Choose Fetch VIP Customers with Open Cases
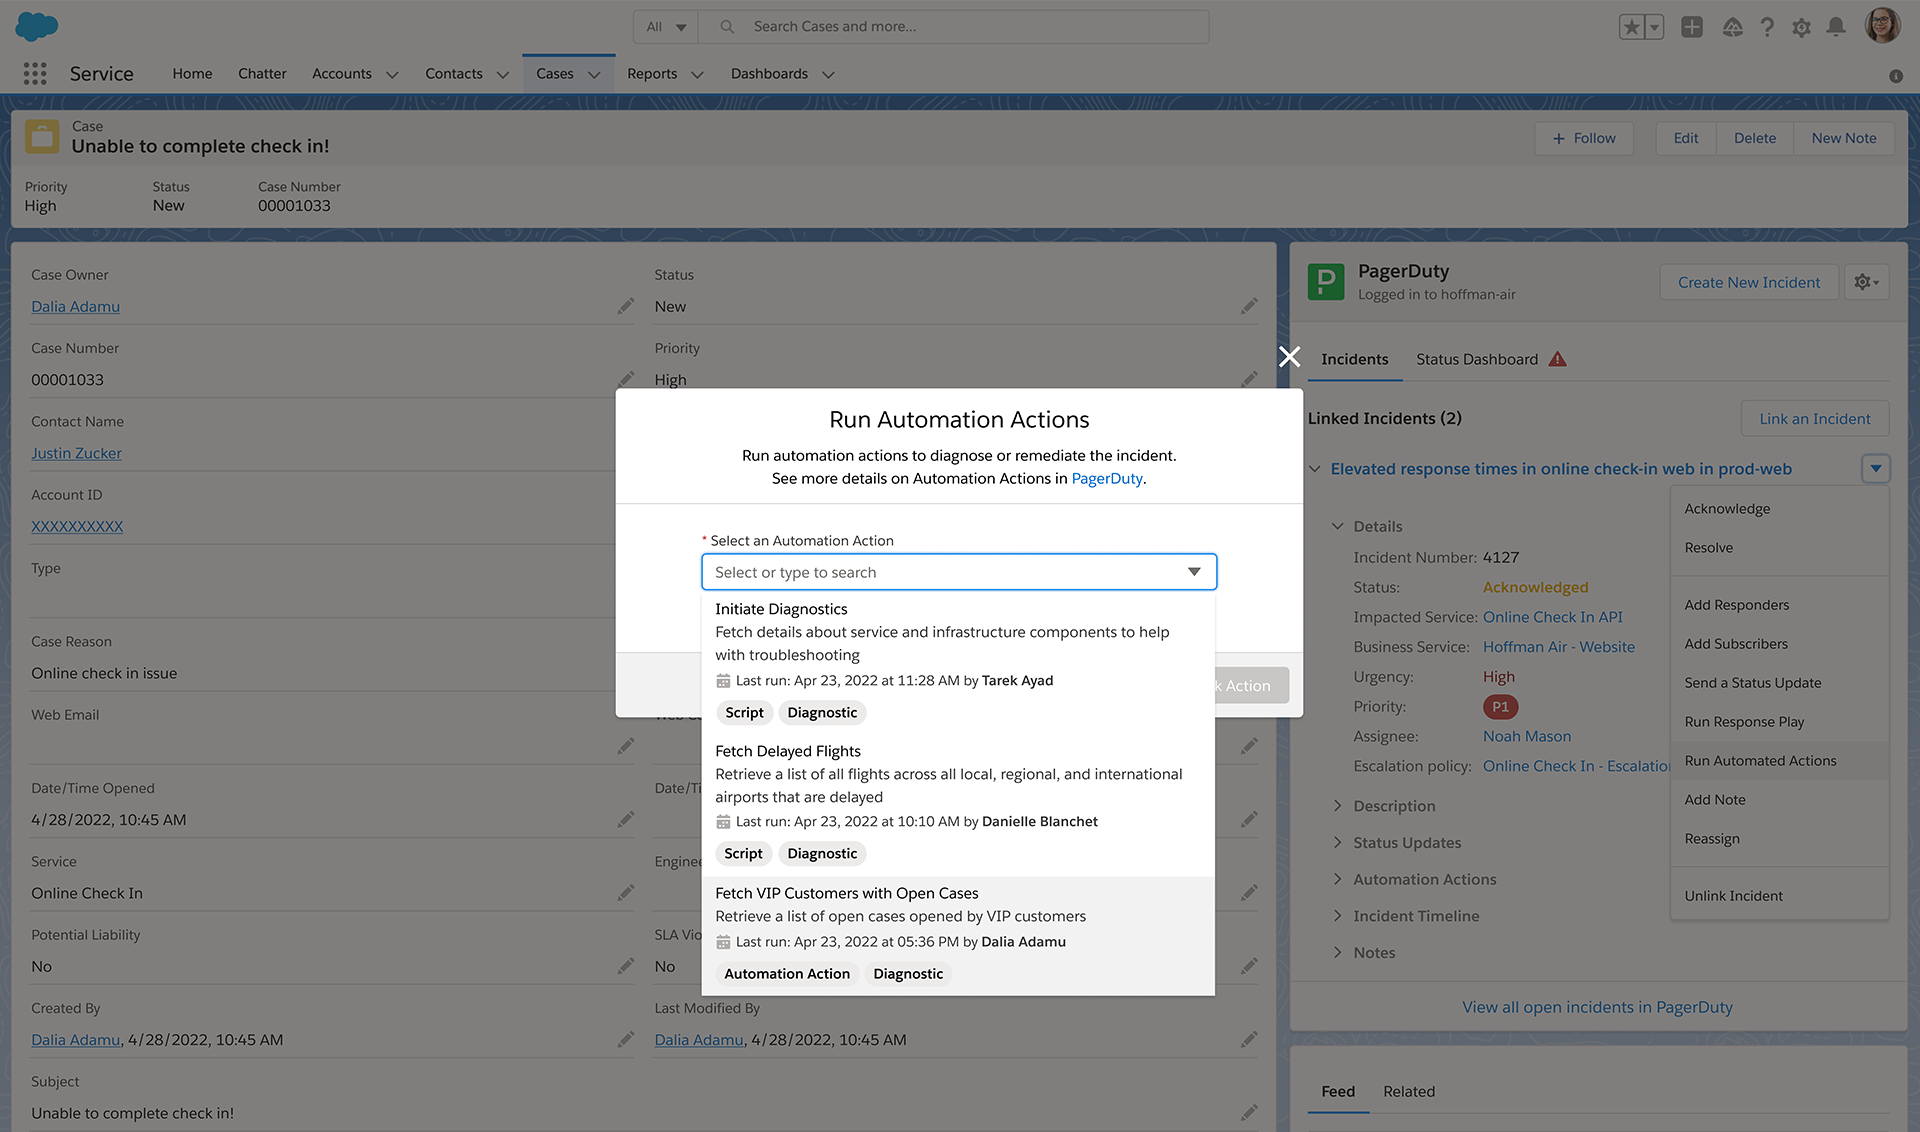 [x=958, y=935]
